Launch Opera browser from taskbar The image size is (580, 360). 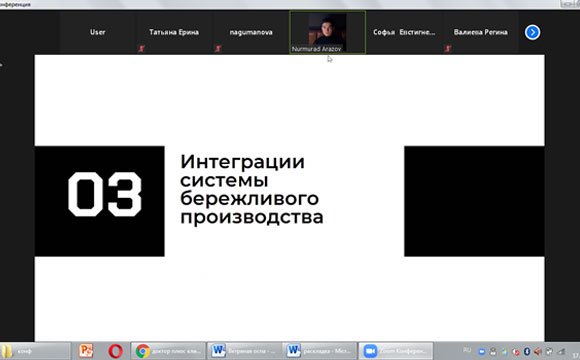point(115,351)
